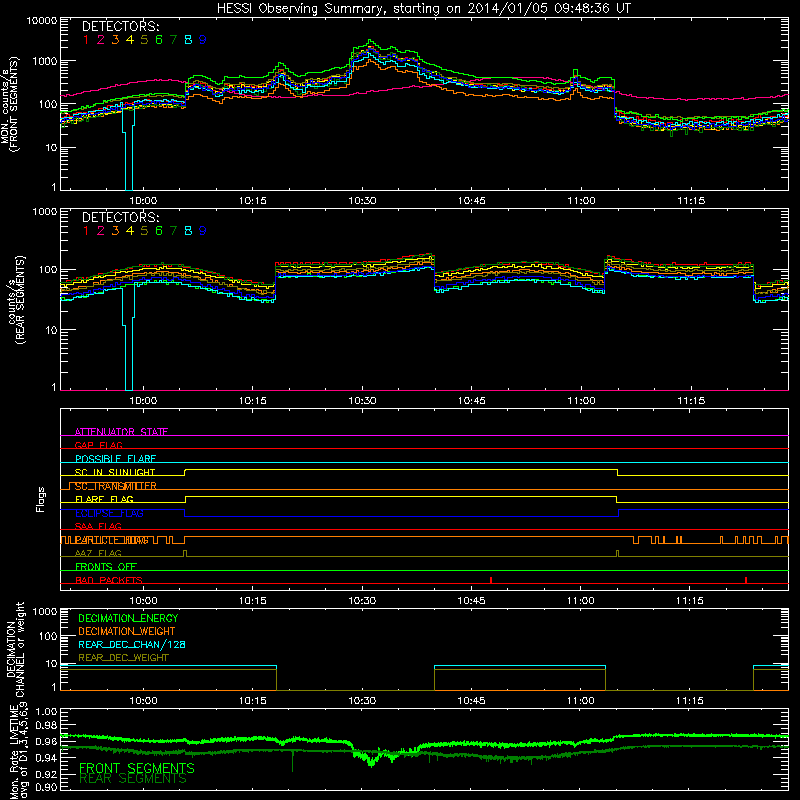800x800 pixels.
Task: Select detector 9 legend in front segments panel
Action: [x=203, y=40]
